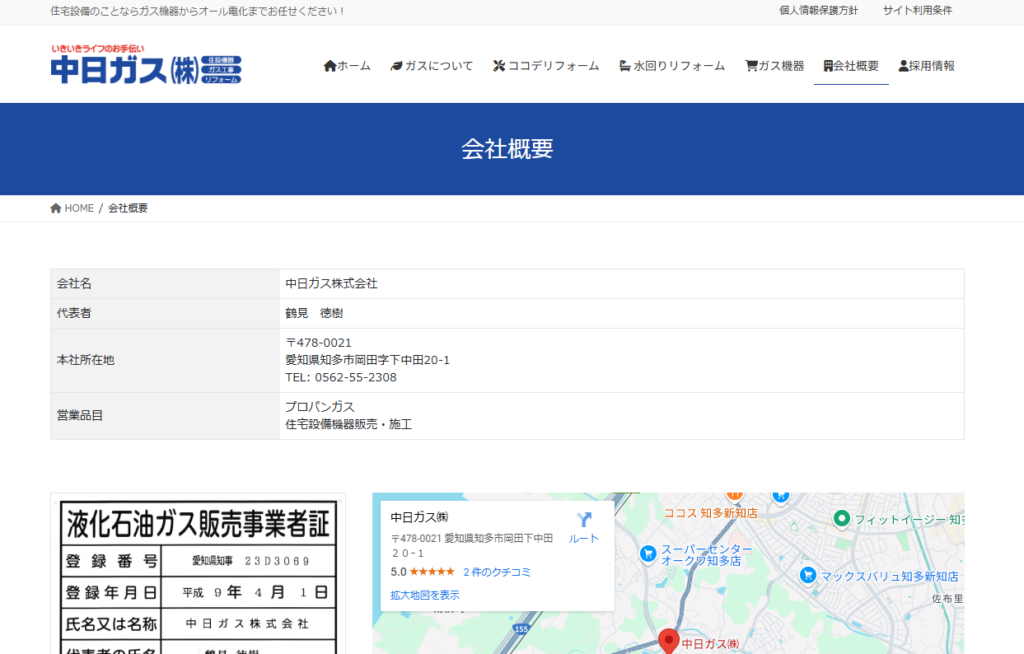Click the person icon beside 採用情報

903,66
